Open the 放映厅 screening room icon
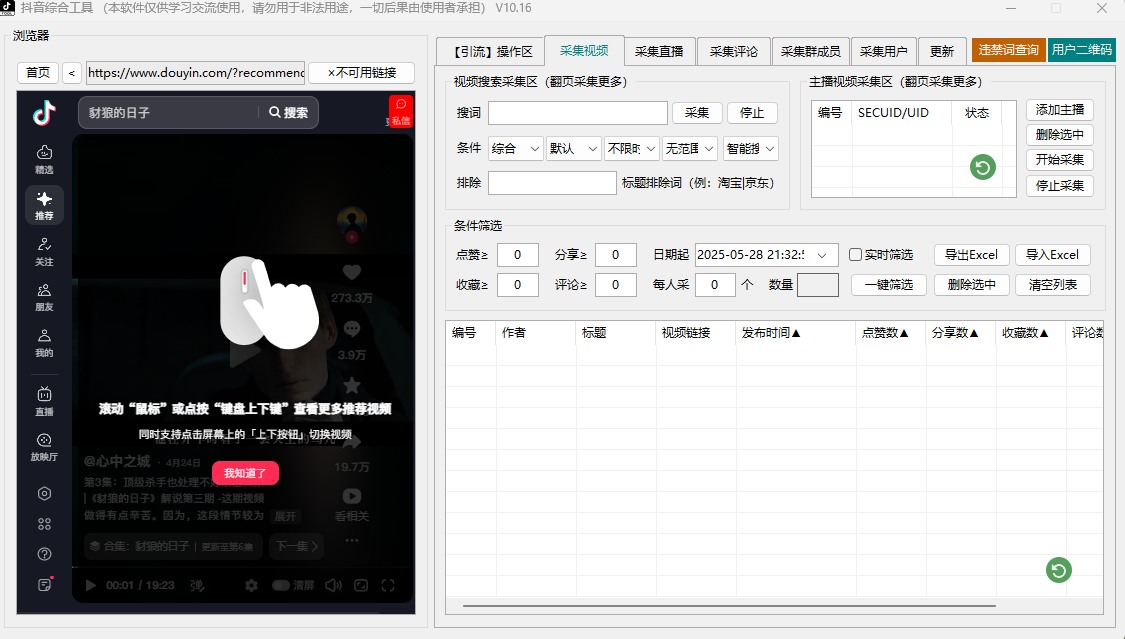The width and height of the screenshot is (1125, 639). tap(44, 446)
